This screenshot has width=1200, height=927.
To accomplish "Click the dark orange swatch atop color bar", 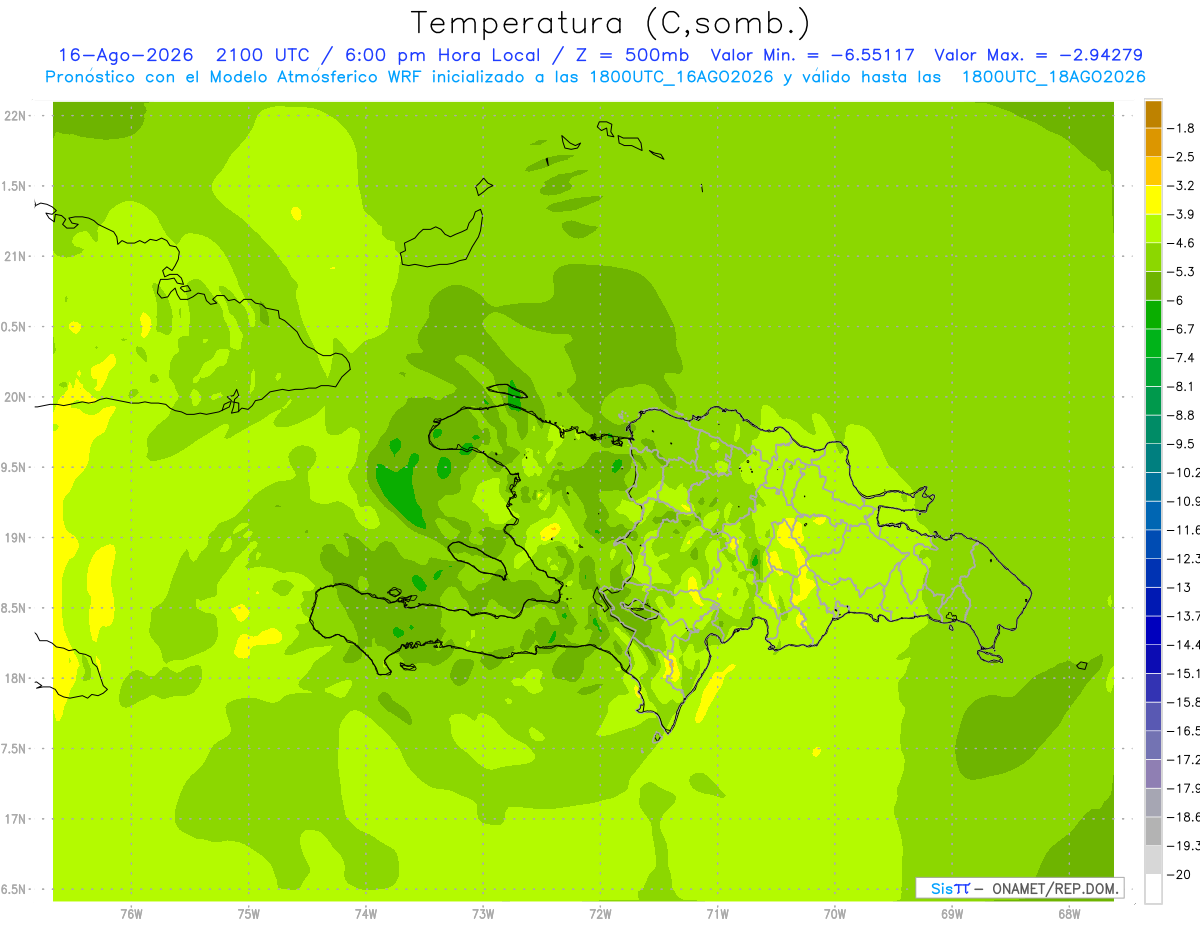I will 1153,114.
